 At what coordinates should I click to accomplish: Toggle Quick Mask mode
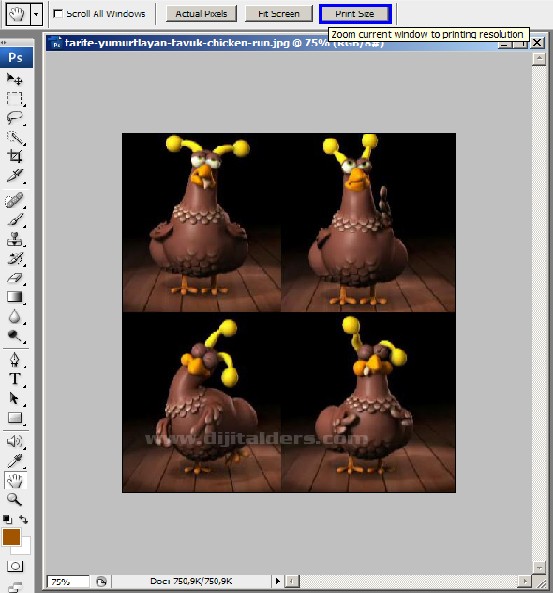(x=15, y=566)
